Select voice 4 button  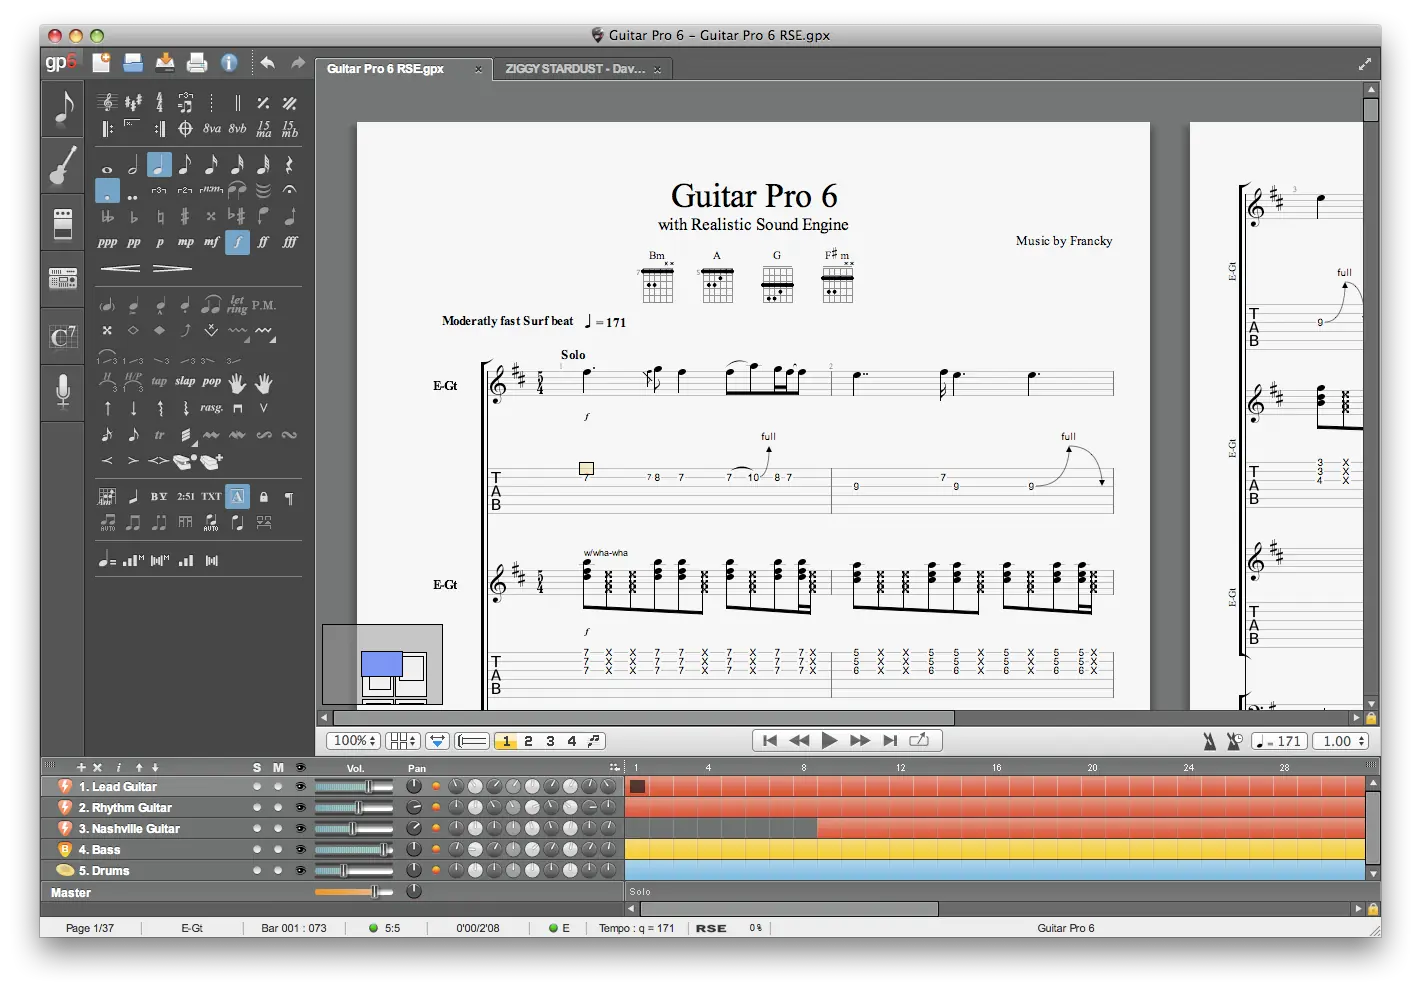coord(572,741)
